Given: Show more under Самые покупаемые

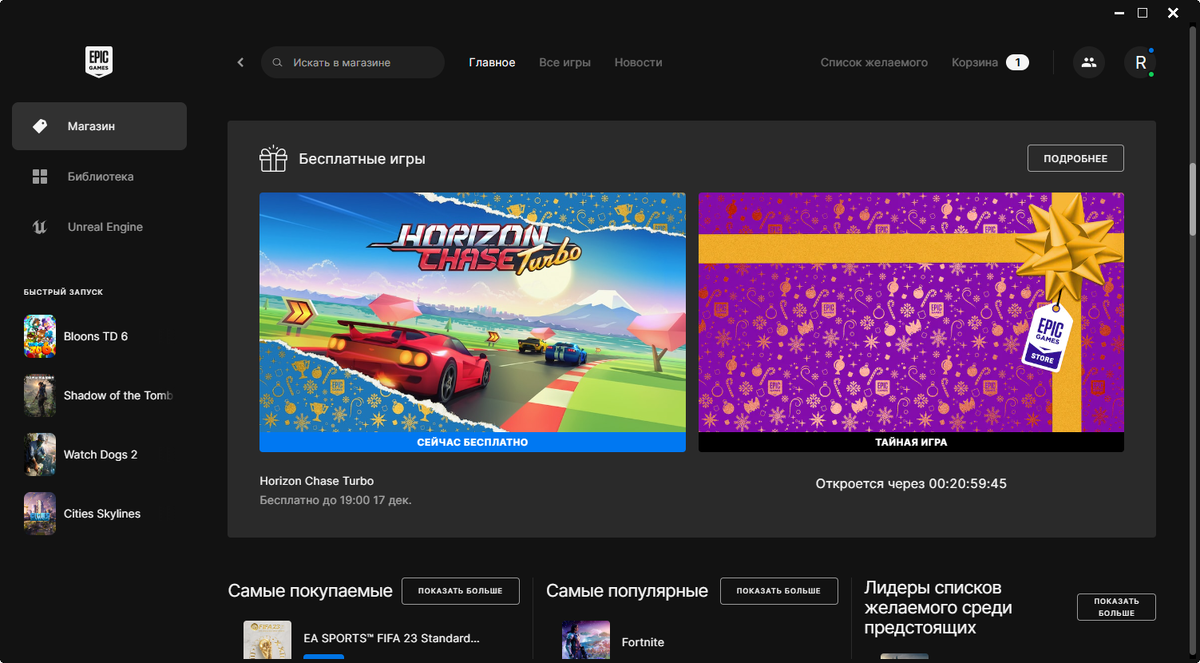Looking at the screenshot, I should [x=460, y=591].
